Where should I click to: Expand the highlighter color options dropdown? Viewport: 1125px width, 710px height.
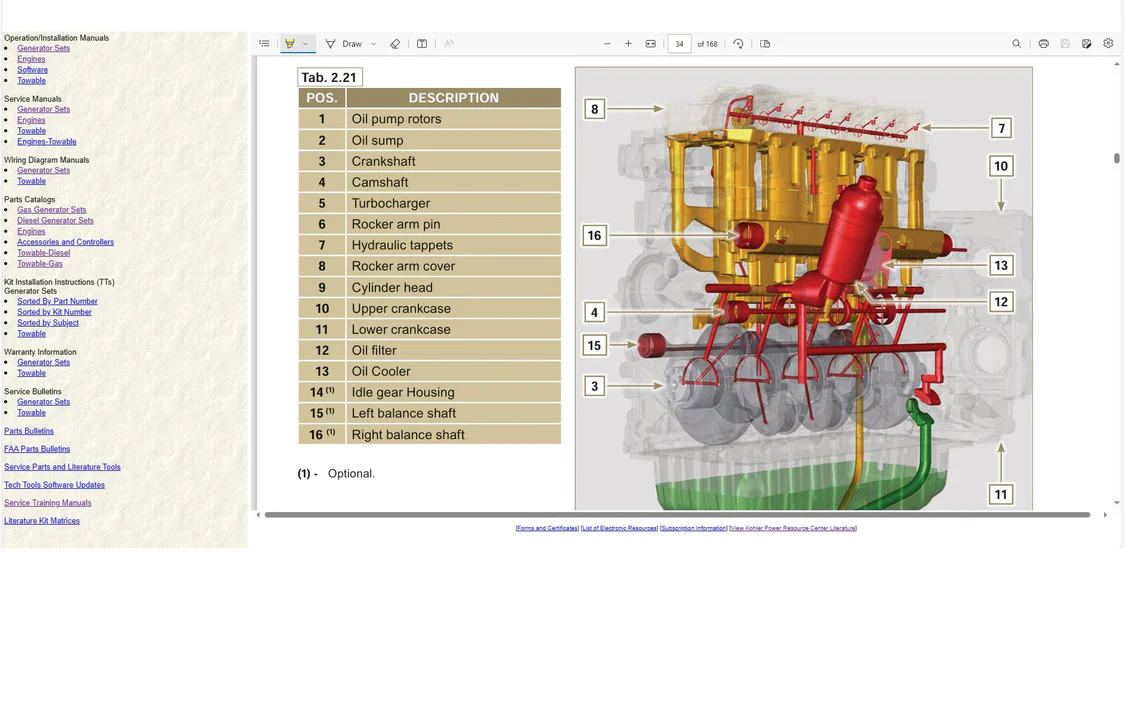coord(305,44)
